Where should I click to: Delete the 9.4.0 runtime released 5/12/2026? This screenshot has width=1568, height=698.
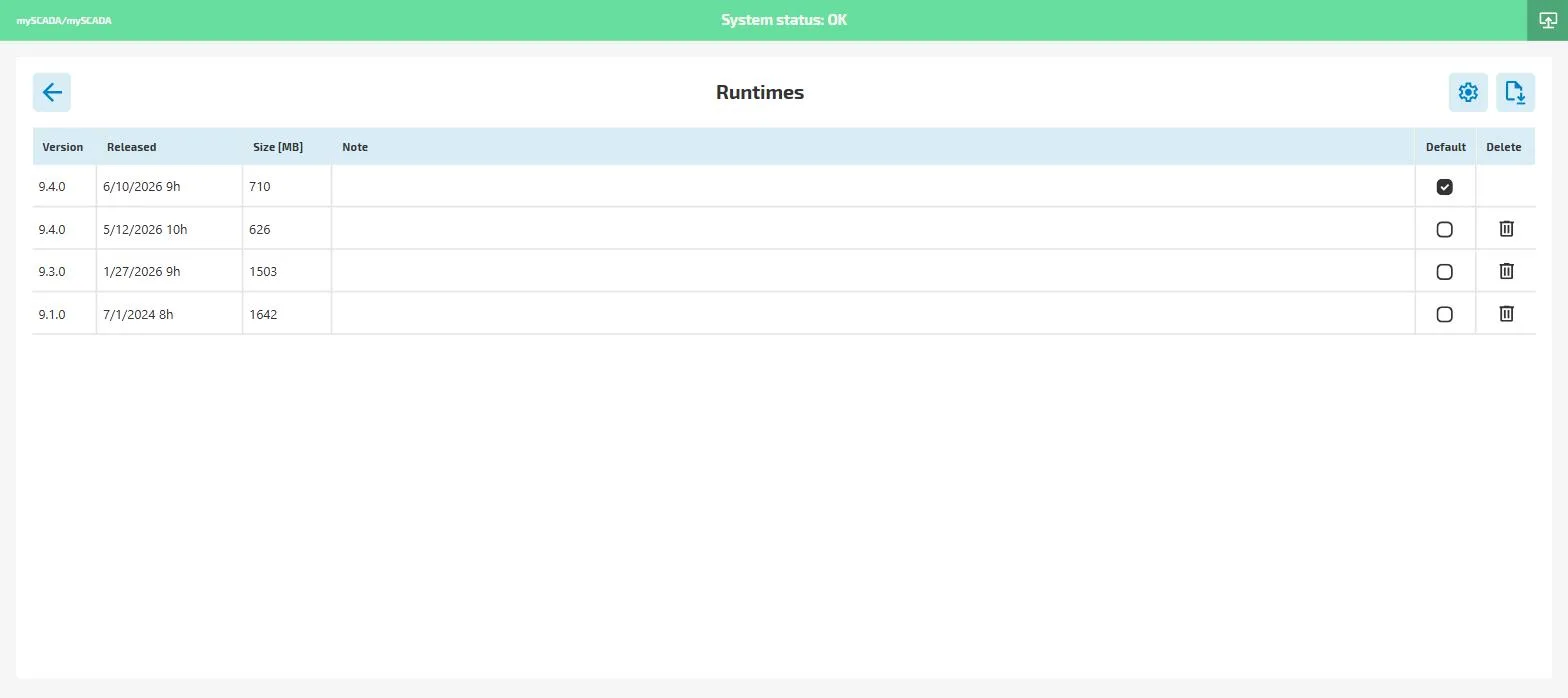coord(1506,229)
